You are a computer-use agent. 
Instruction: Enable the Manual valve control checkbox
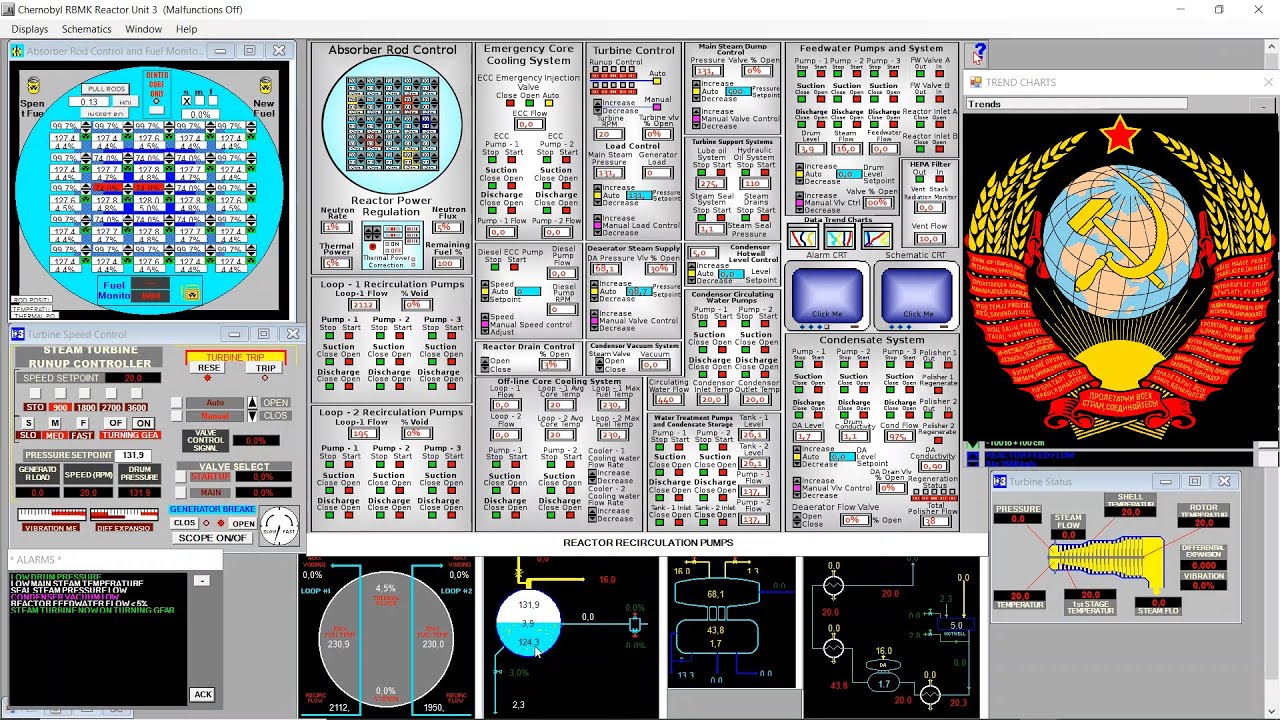(x=176, y=416)
